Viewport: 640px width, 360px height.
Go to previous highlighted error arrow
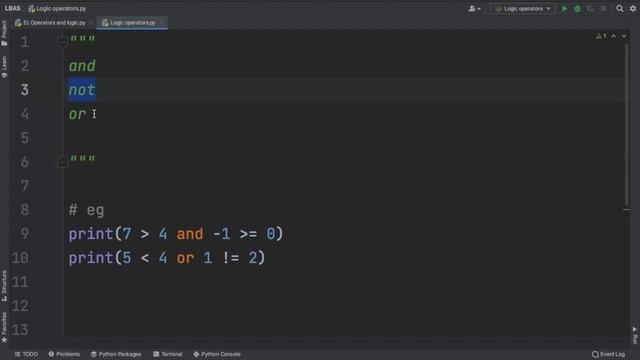click(x=613, y=36)
